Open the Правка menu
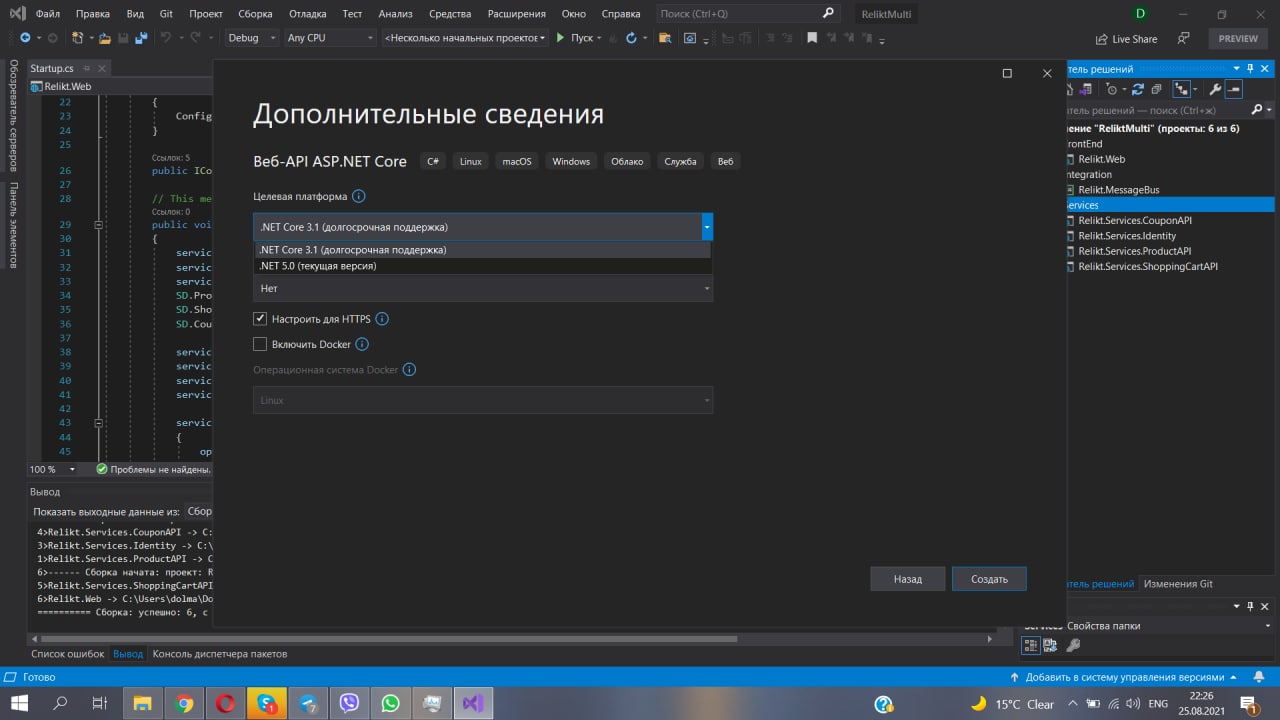This screenshot has width=1280, height=720. pyautogui.click(x=93, y=14)
